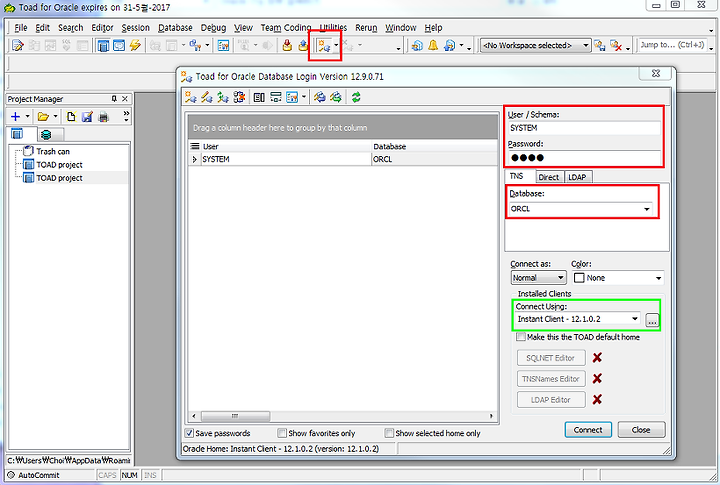
Task: Click the Color None white swatch box
Action: coord(579,278)
